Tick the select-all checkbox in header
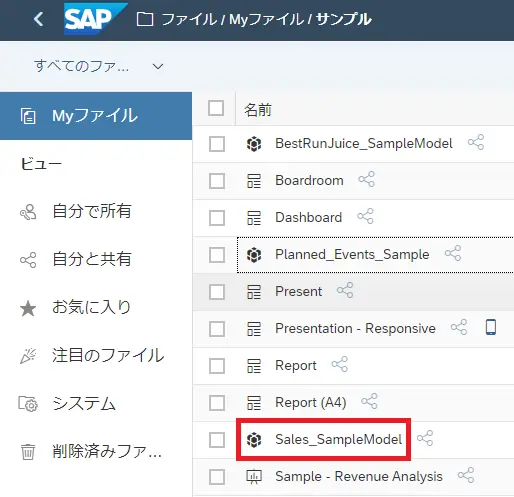 click(216, 108)
